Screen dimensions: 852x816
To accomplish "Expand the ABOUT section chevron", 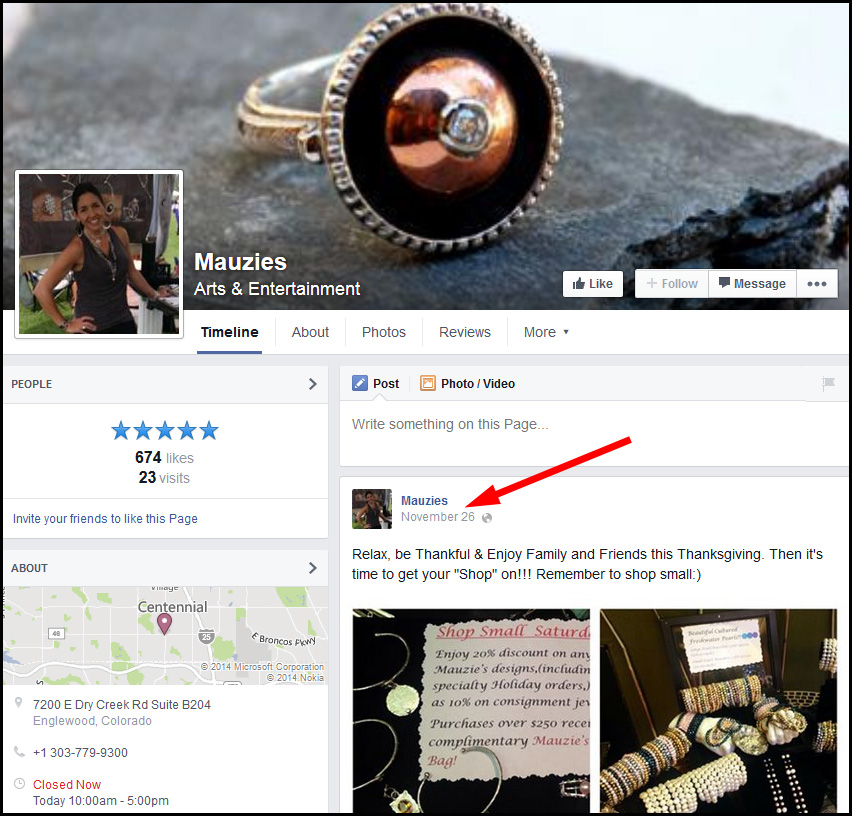I will pyautogui.click(x=312, y=568).
